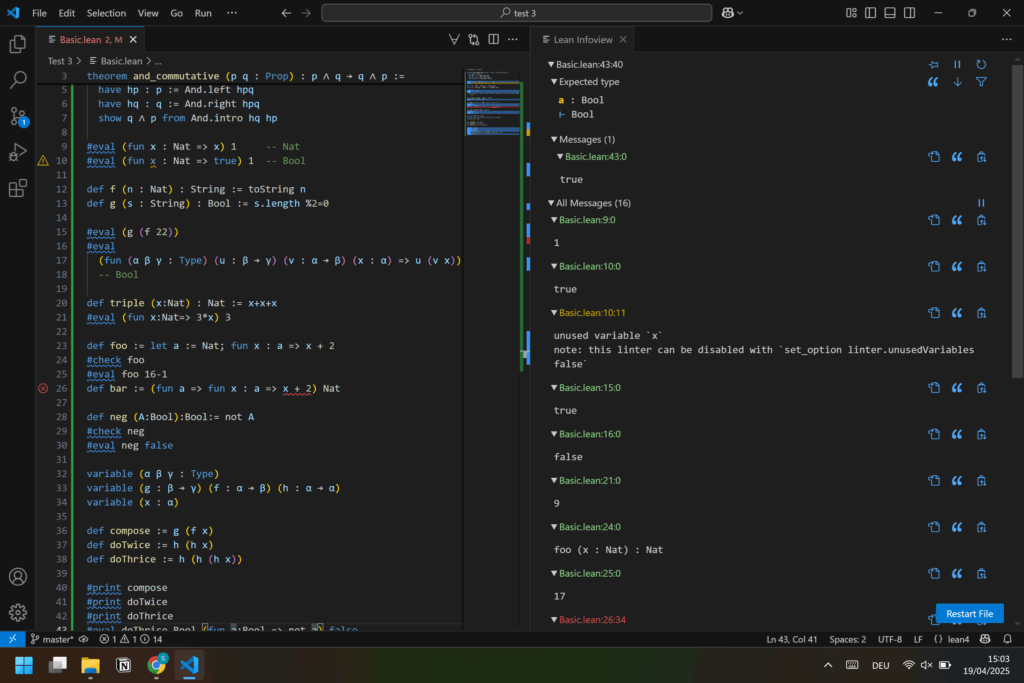
Task: Open the Customize Layout icon
Action: [x=851, y=13]
